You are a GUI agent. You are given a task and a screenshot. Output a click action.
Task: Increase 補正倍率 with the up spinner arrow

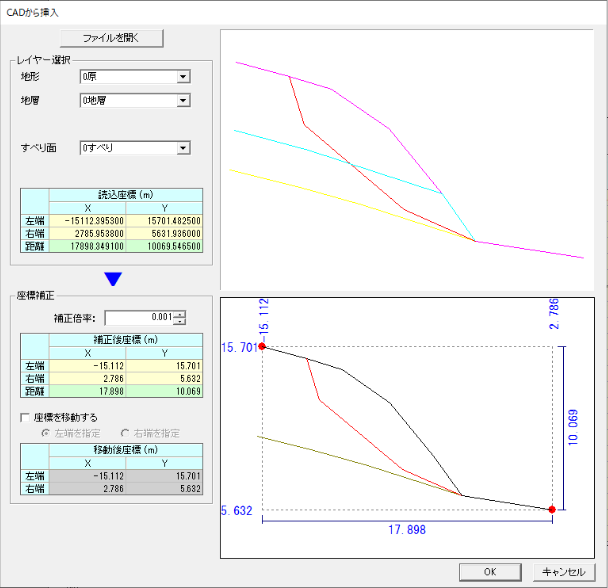click(x=180, y=314)
